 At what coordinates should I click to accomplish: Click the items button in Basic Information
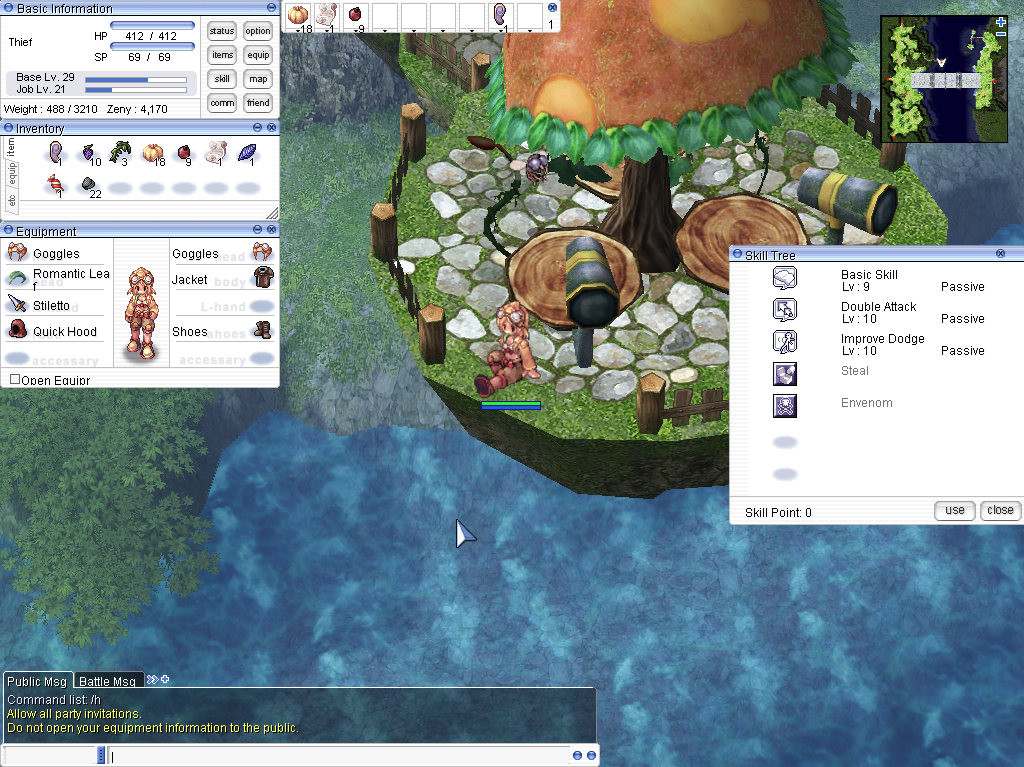tap(222, 55)
